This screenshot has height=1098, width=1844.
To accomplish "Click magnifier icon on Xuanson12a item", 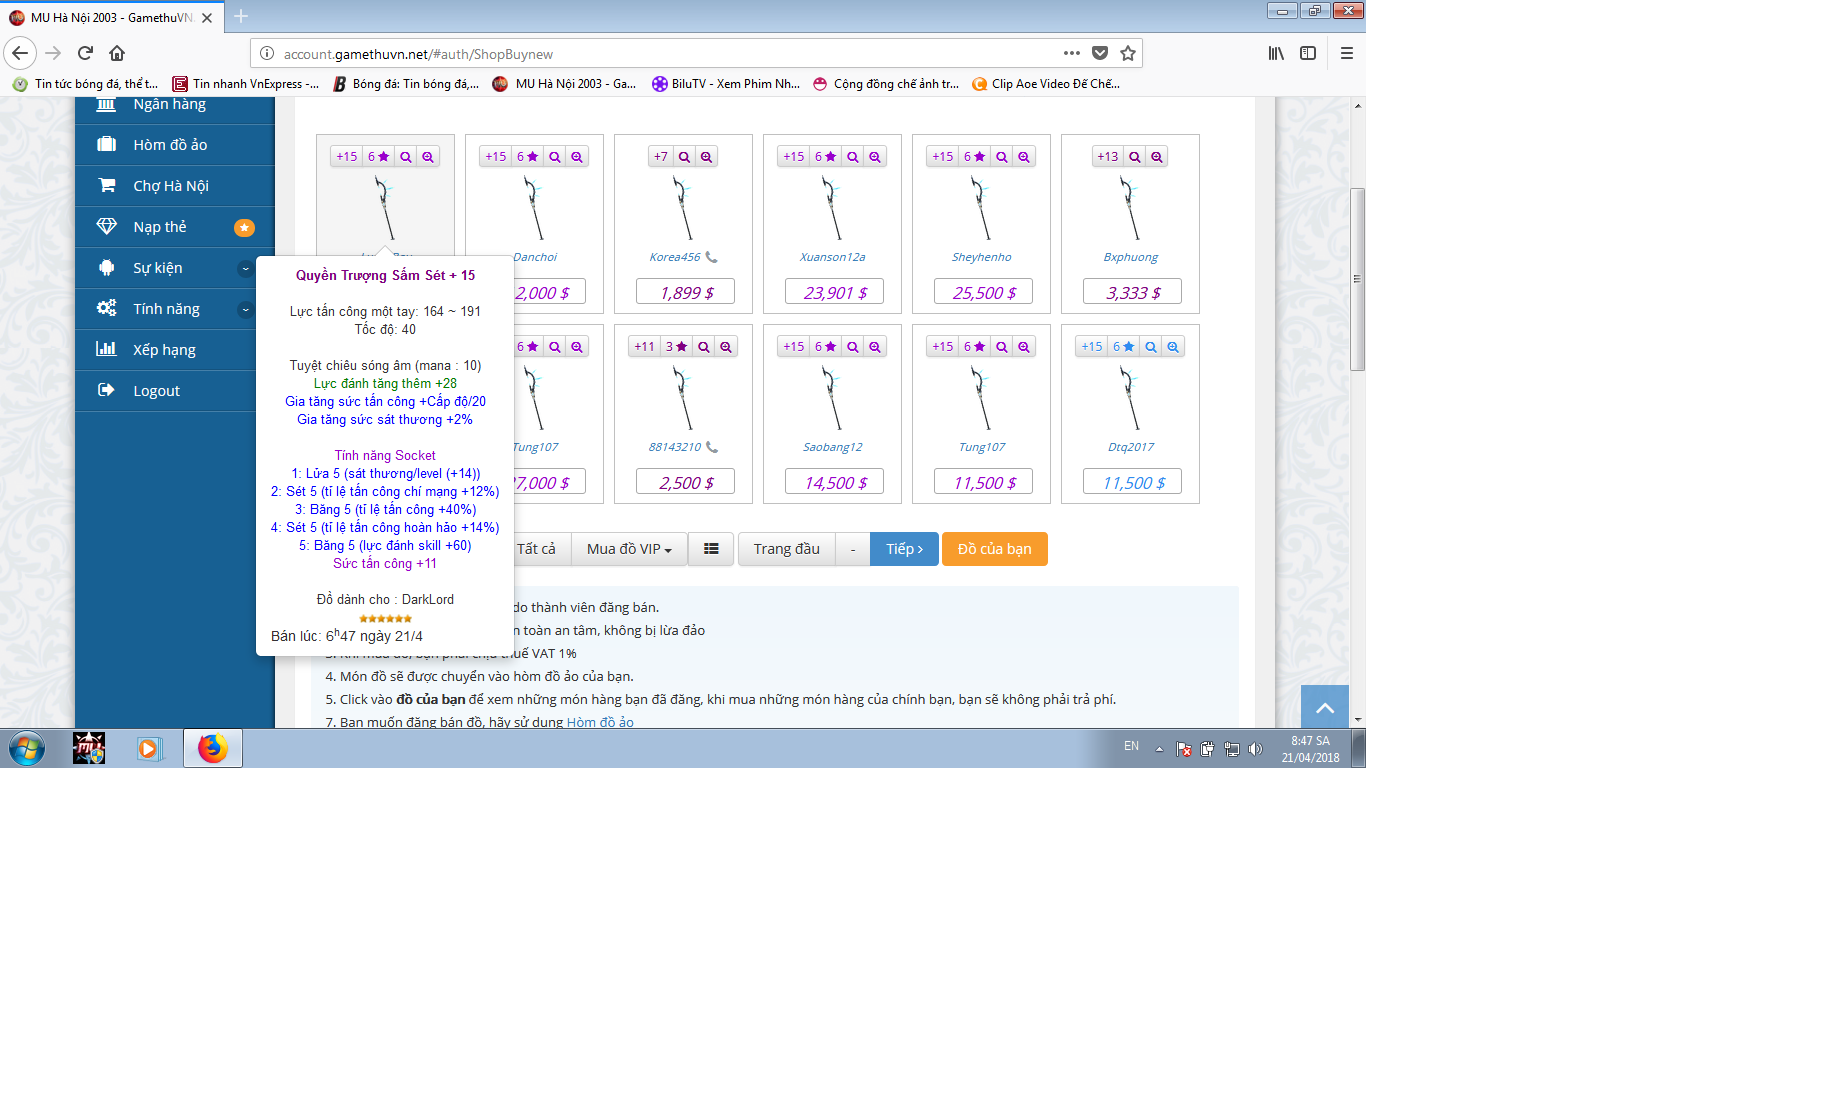I will [853, 157].
